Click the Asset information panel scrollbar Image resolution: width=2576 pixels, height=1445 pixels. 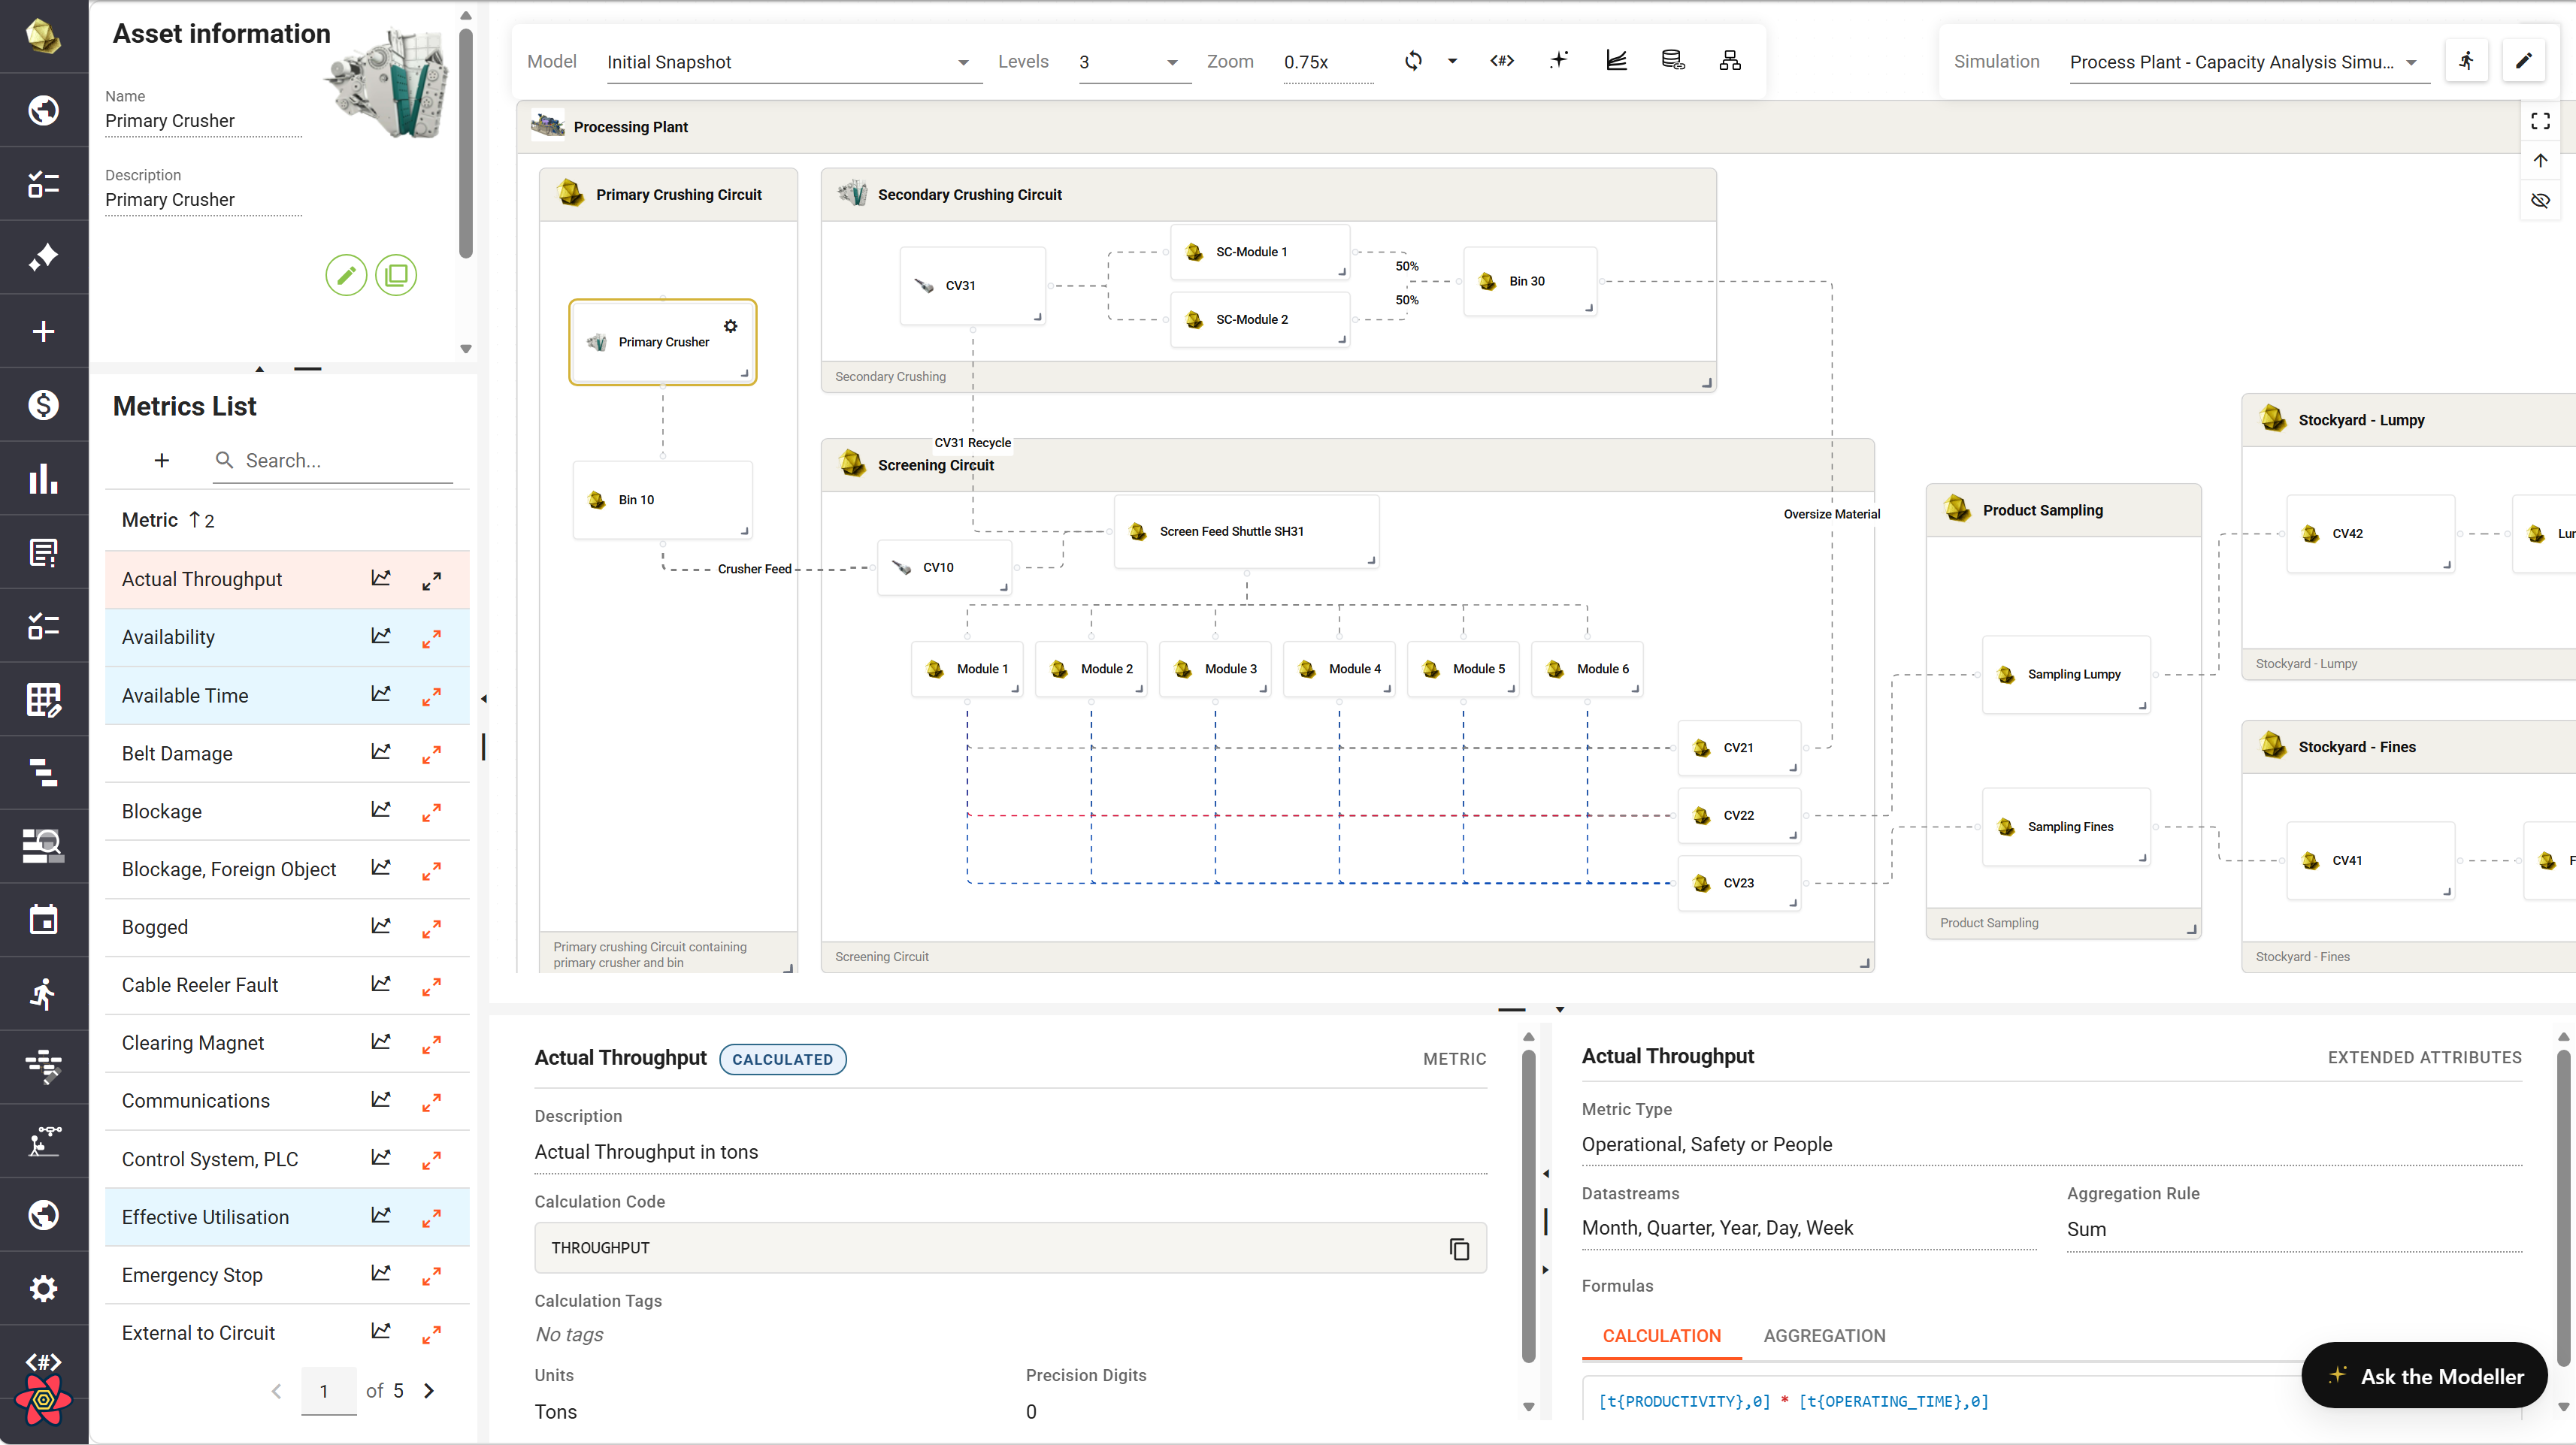tap(465, 143)
